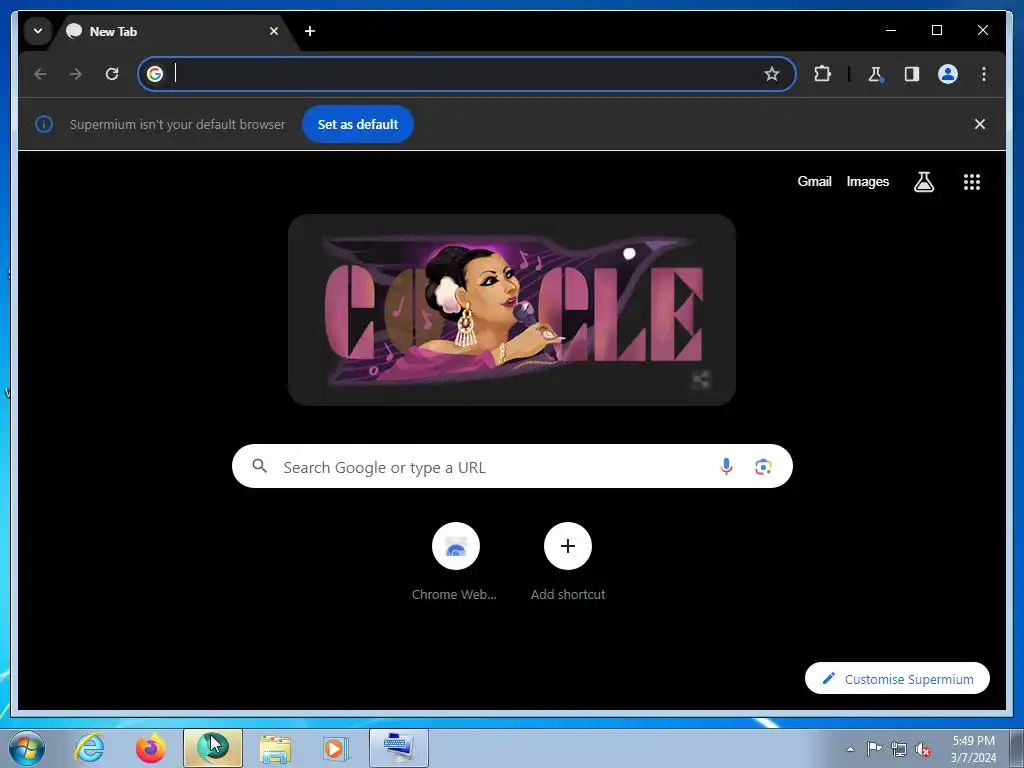
Task: Click the Search Google or type a URL box
Action: tap(512, 466)
